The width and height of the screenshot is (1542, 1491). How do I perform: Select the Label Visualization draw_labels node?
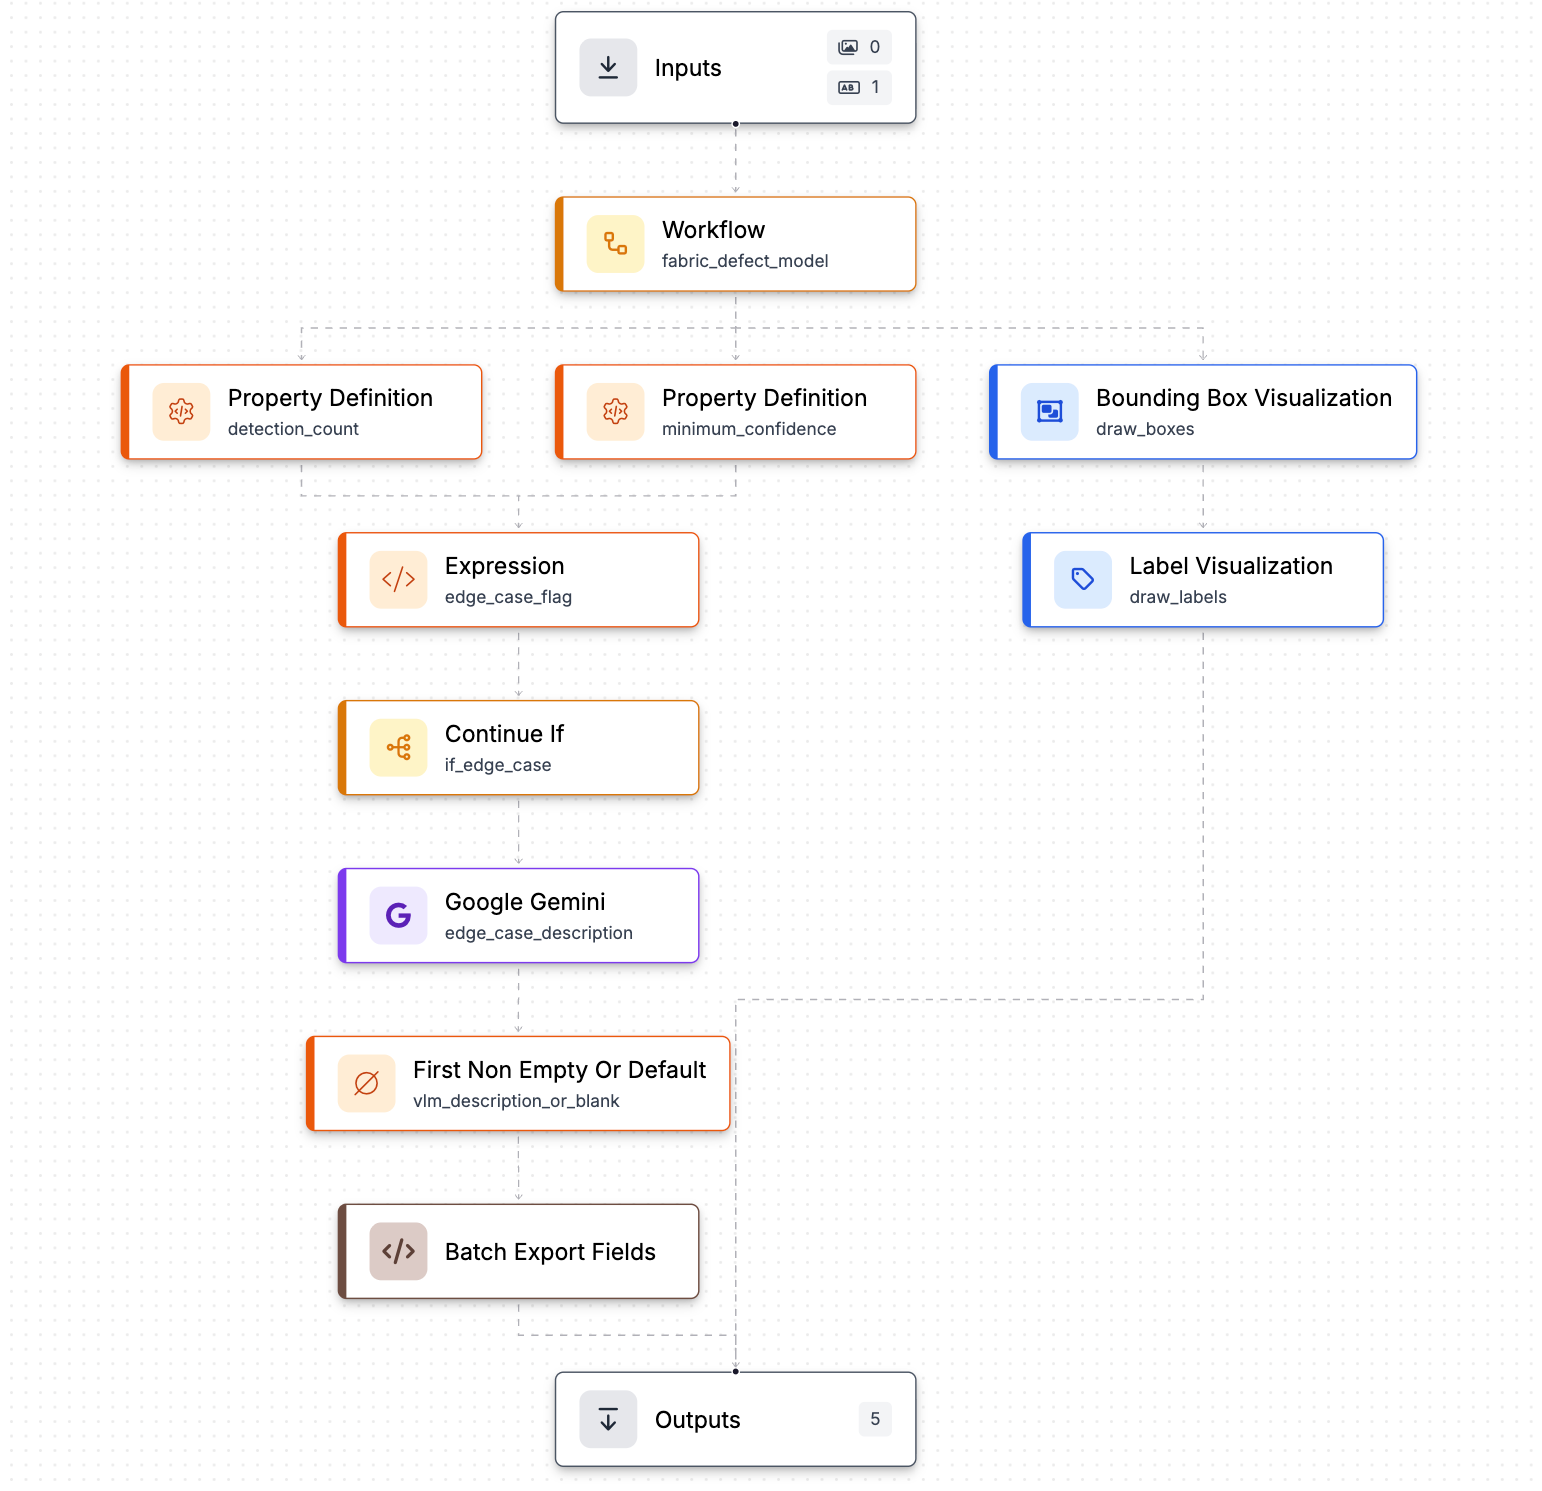[1203, 580]
